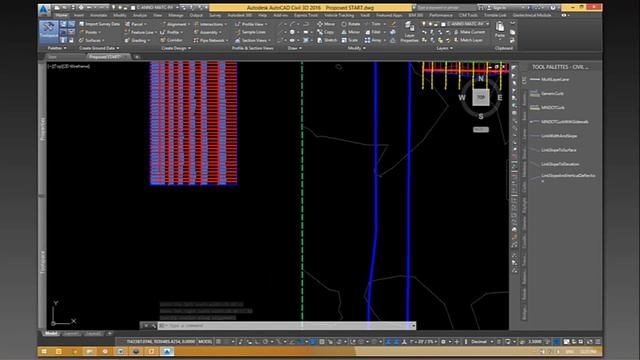Select MNDOTCurb in Tool Palettes
Viewport: 640px width, 360px height.
tap(547, 108)
